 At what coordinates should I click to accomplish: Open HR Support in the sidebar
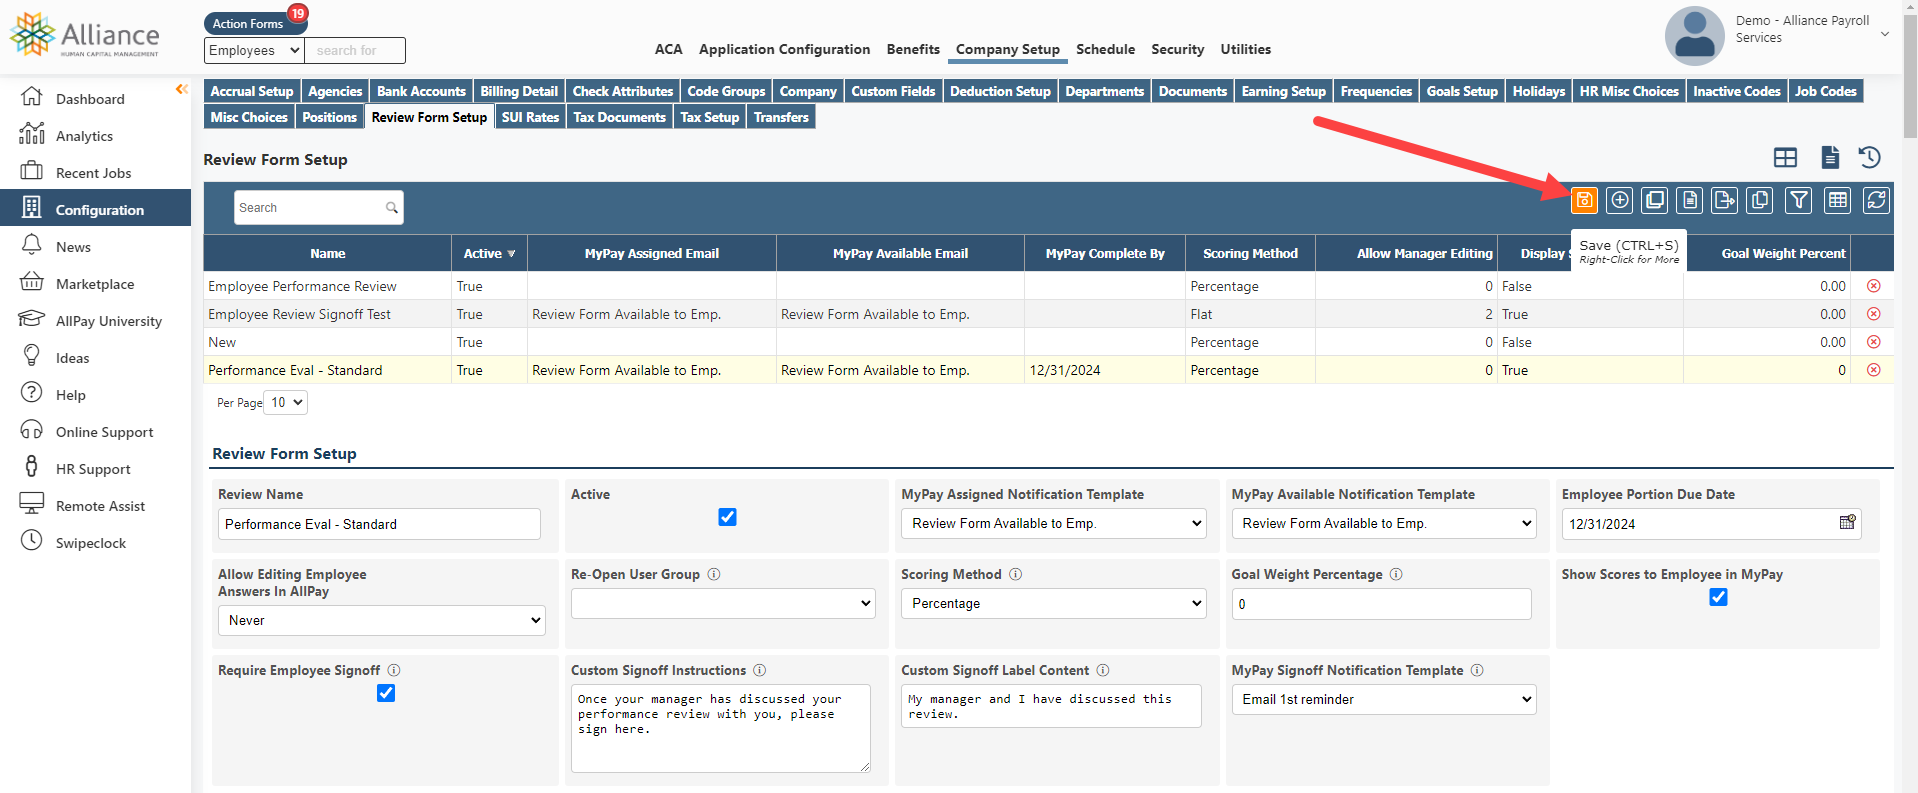click(95, 469)
